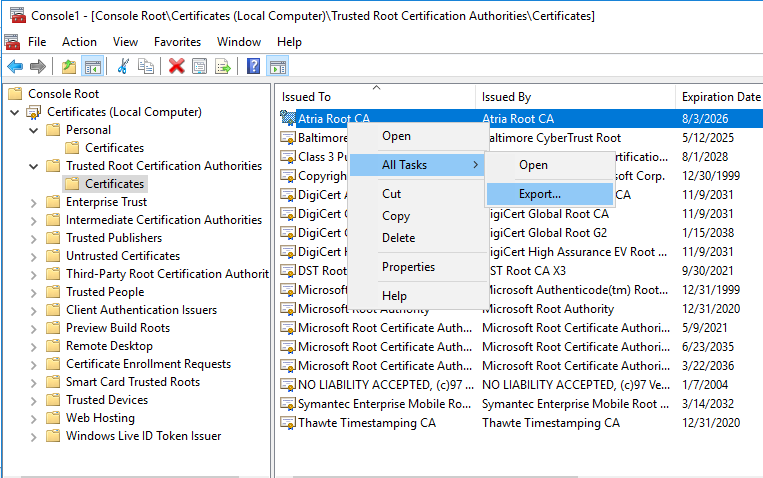Click Web Hosting folder icon
Image resolution: width=763 pixels, height=478 pixels.
53,418
